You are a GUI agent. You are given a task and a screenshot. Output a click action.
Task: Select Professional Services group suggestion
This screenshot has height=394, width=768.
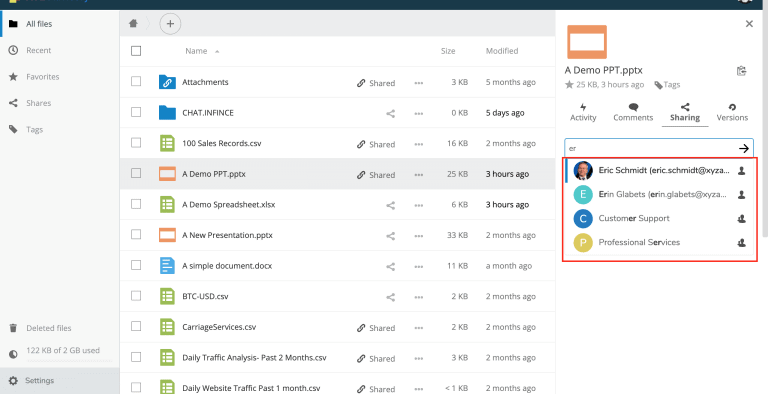click(x=659, y=242)
